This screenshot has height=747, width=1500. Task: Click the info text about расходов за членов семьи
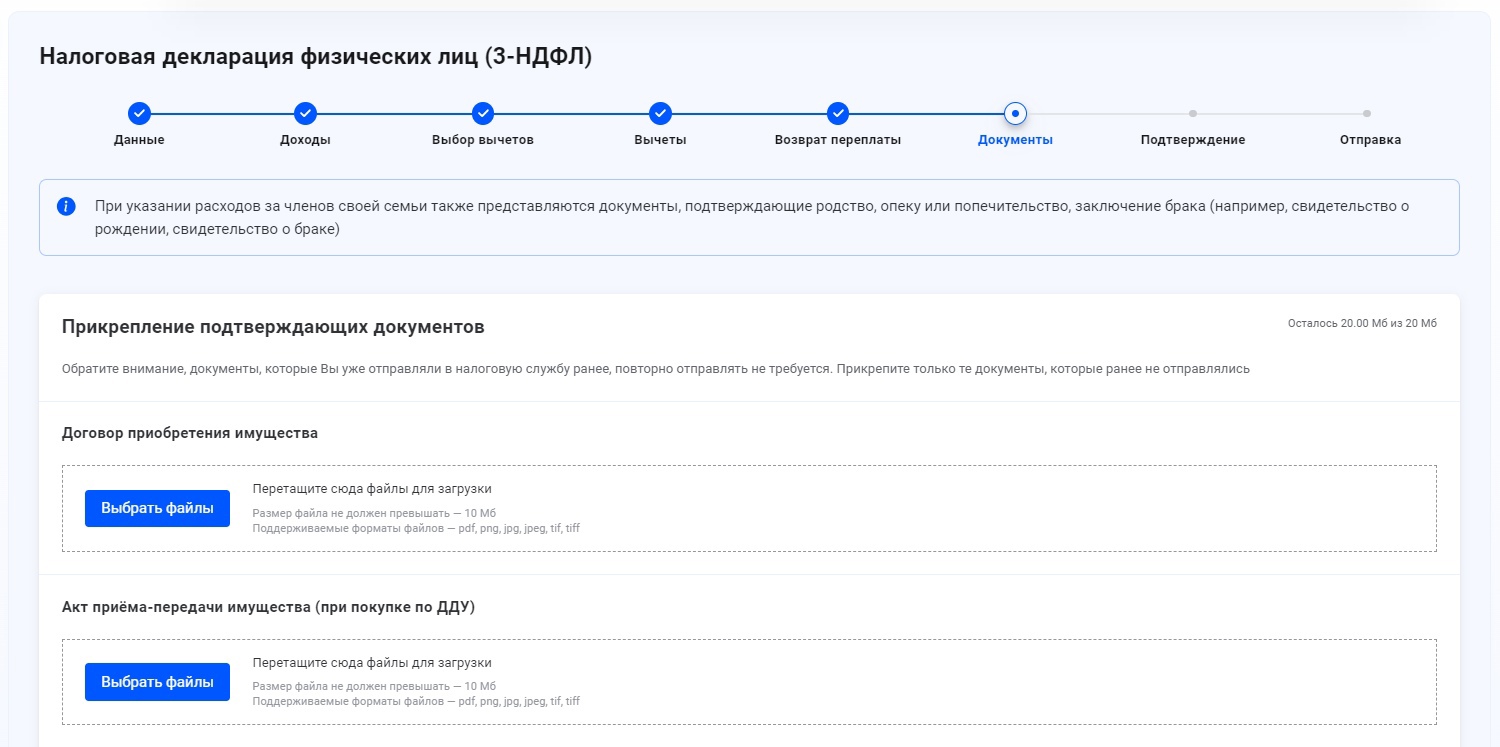click(x=752, y=217)
